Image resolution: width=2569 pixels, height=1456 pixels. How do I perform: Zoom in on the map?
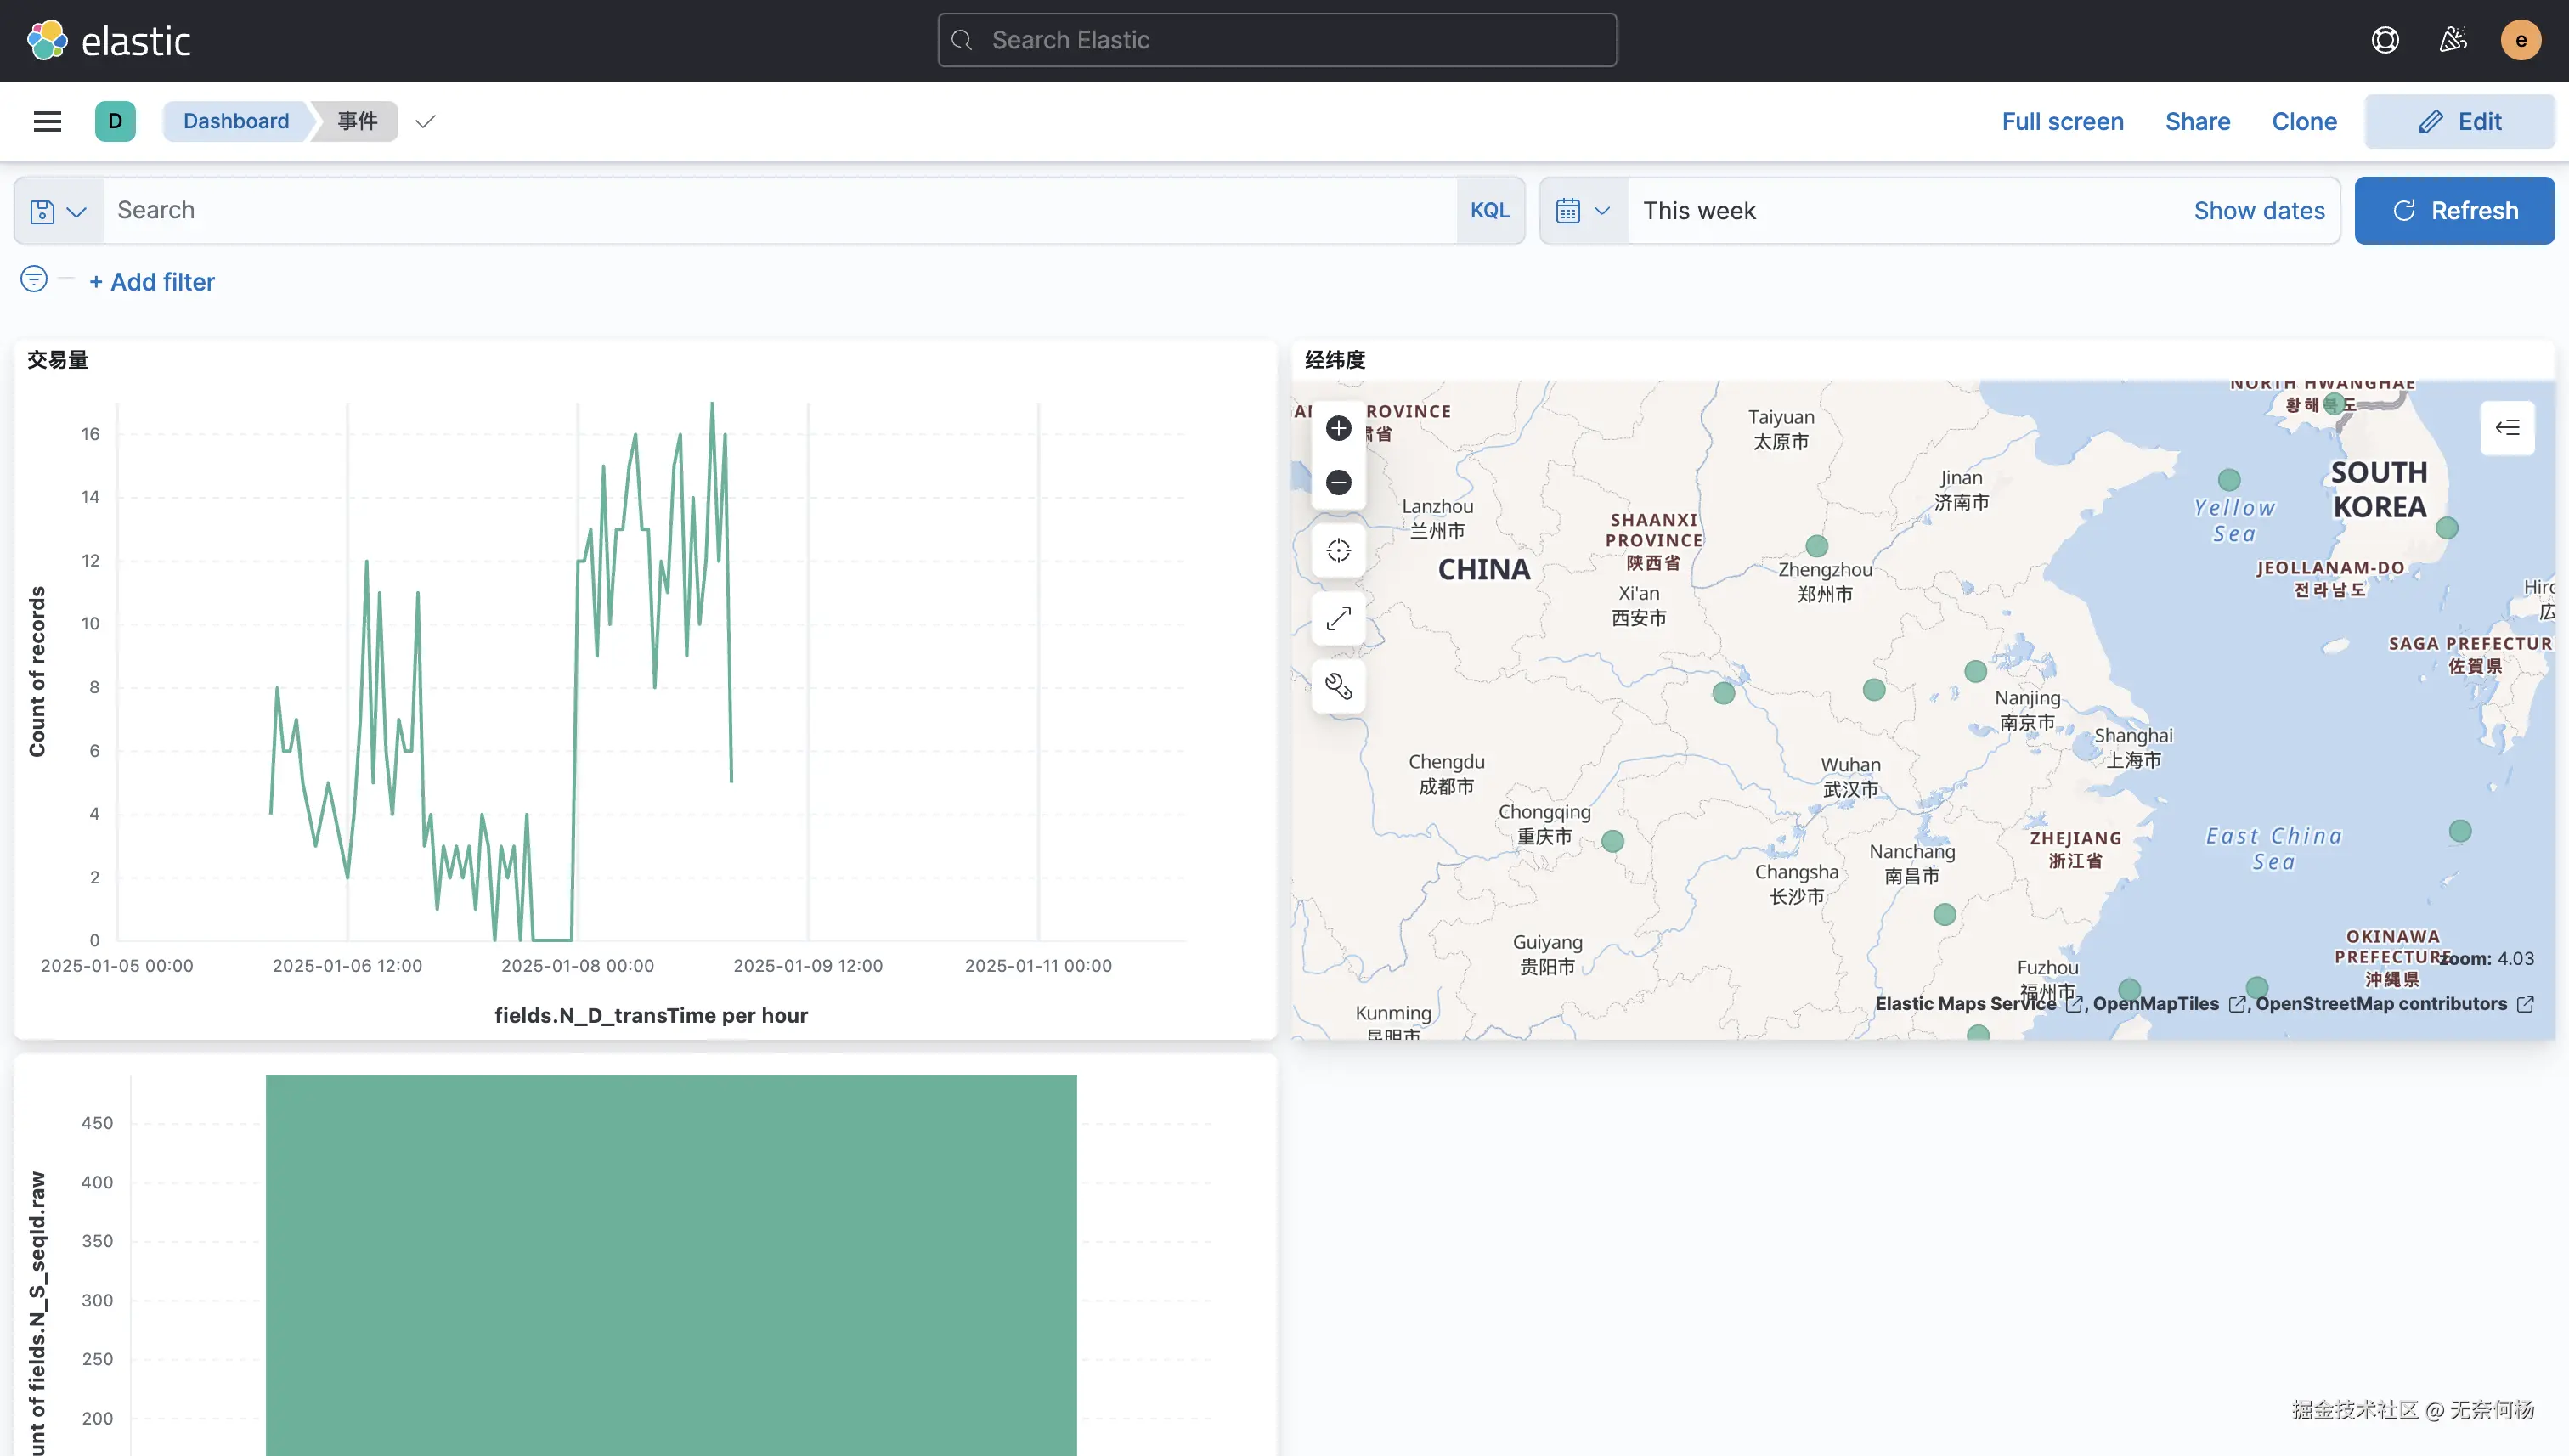click(1338, 429)
